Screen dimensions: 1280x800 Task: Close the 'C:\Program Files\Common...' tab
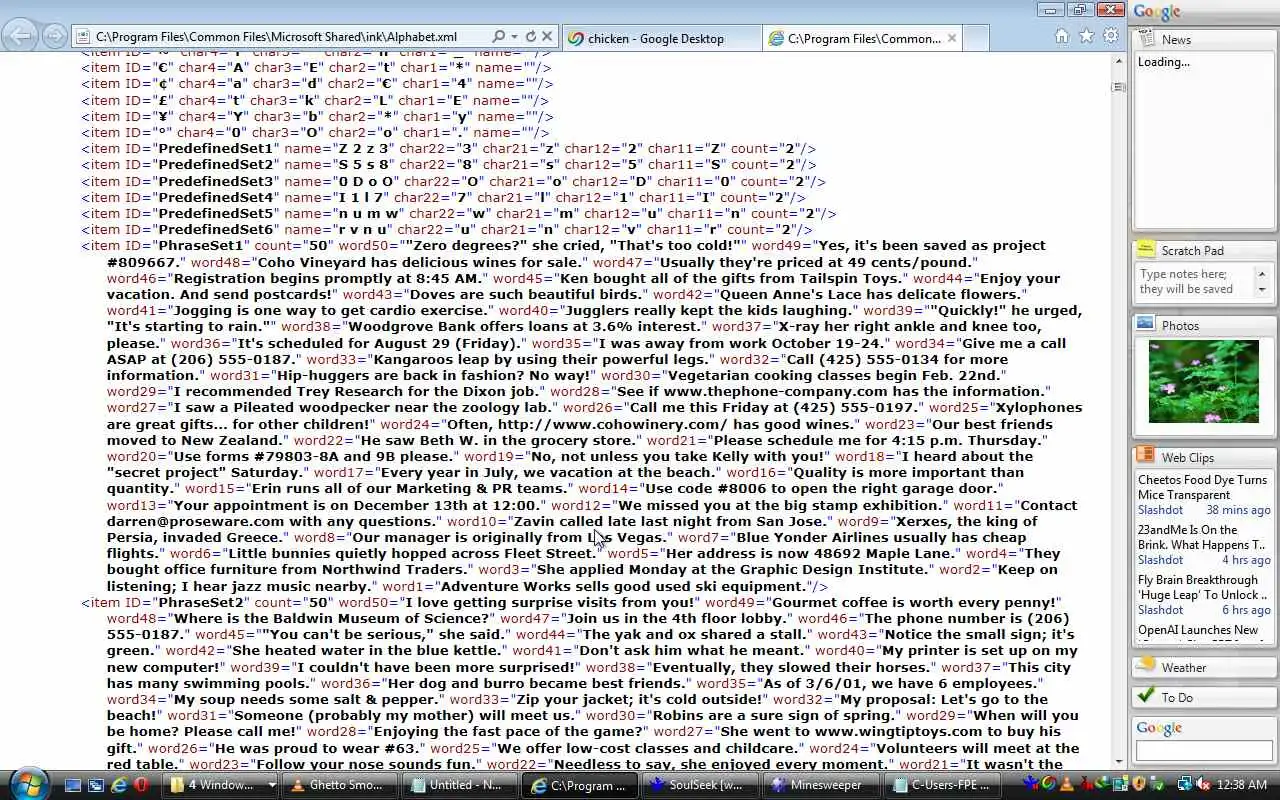click(x=952, y=39)
